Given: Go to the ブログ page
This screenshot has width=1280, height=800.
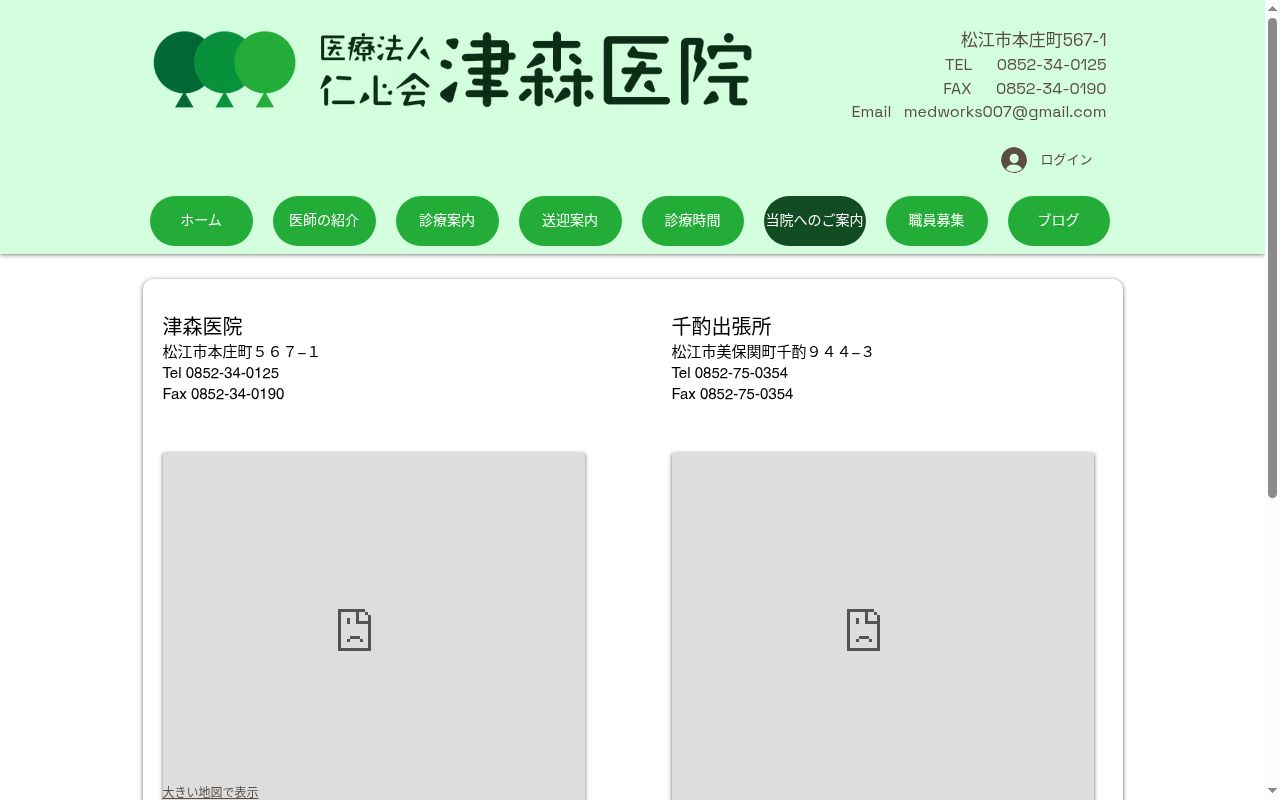Looking at the screenshot, I should click(1059, 221).
